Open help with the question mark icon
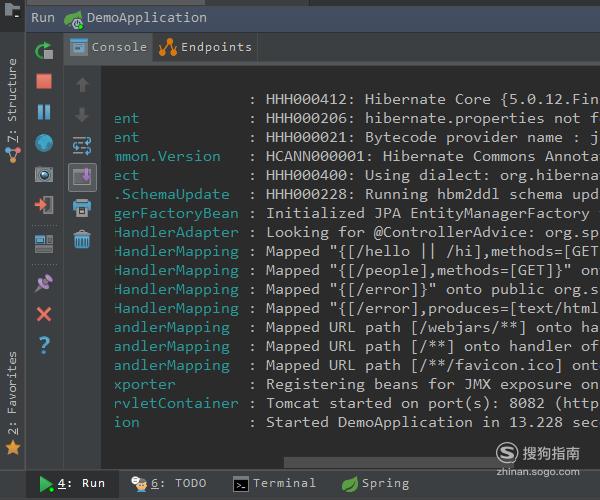 [44, 345]
